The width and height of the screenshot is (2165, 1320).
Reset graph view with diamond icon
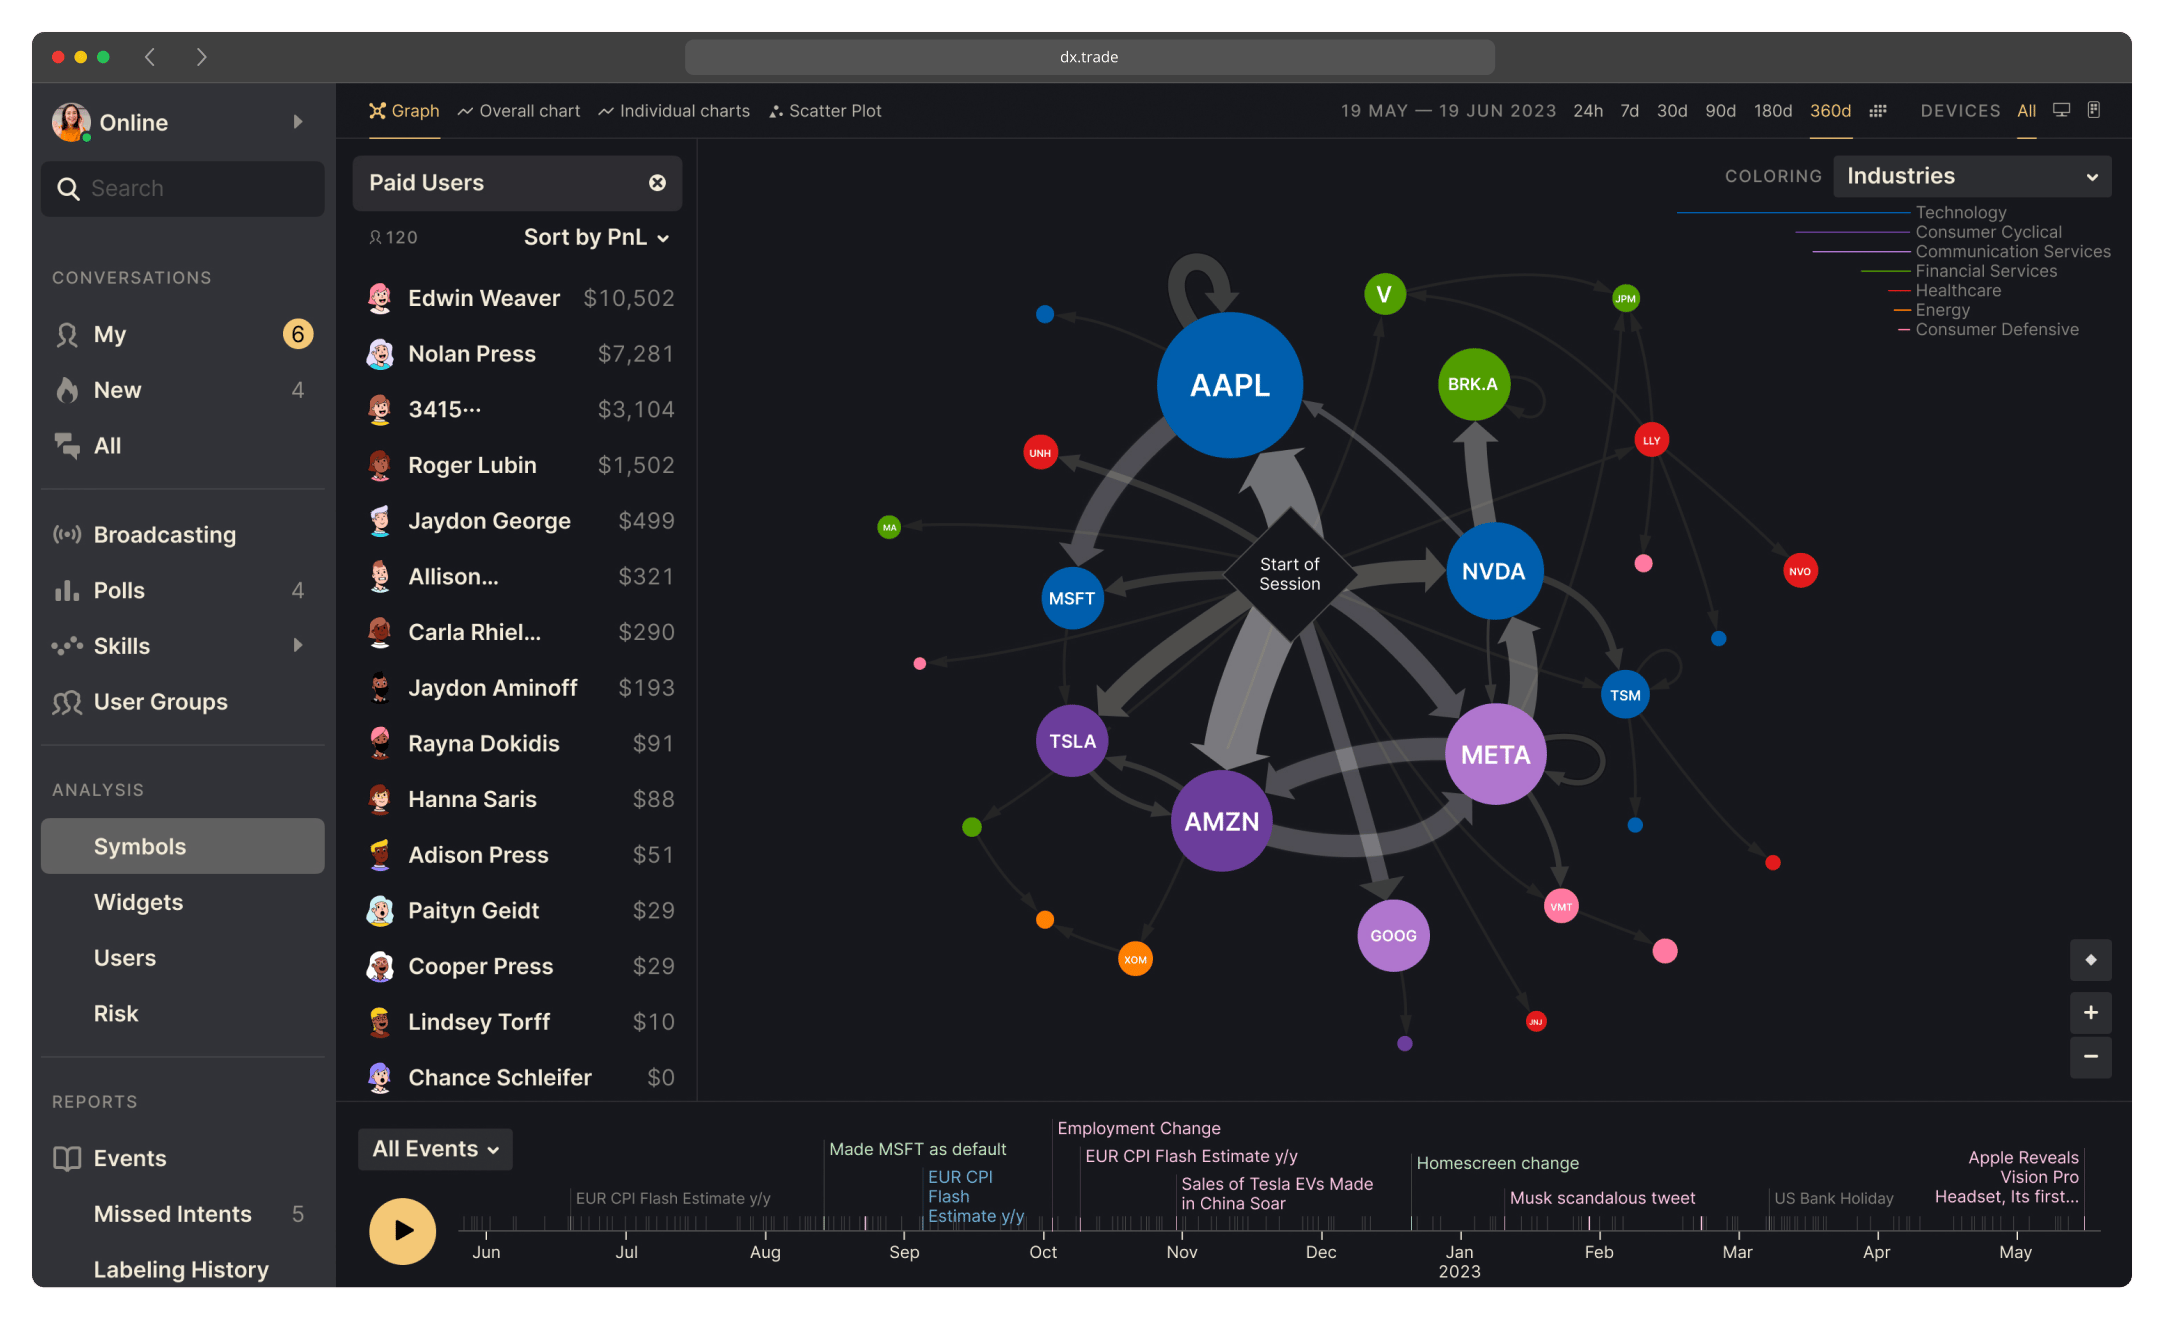click(2090, 960)
